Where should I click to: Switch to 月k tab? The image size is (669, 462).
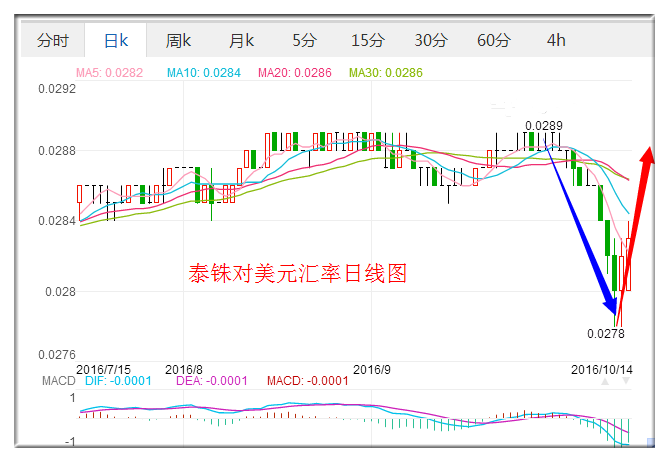click(x=241, y=41)
